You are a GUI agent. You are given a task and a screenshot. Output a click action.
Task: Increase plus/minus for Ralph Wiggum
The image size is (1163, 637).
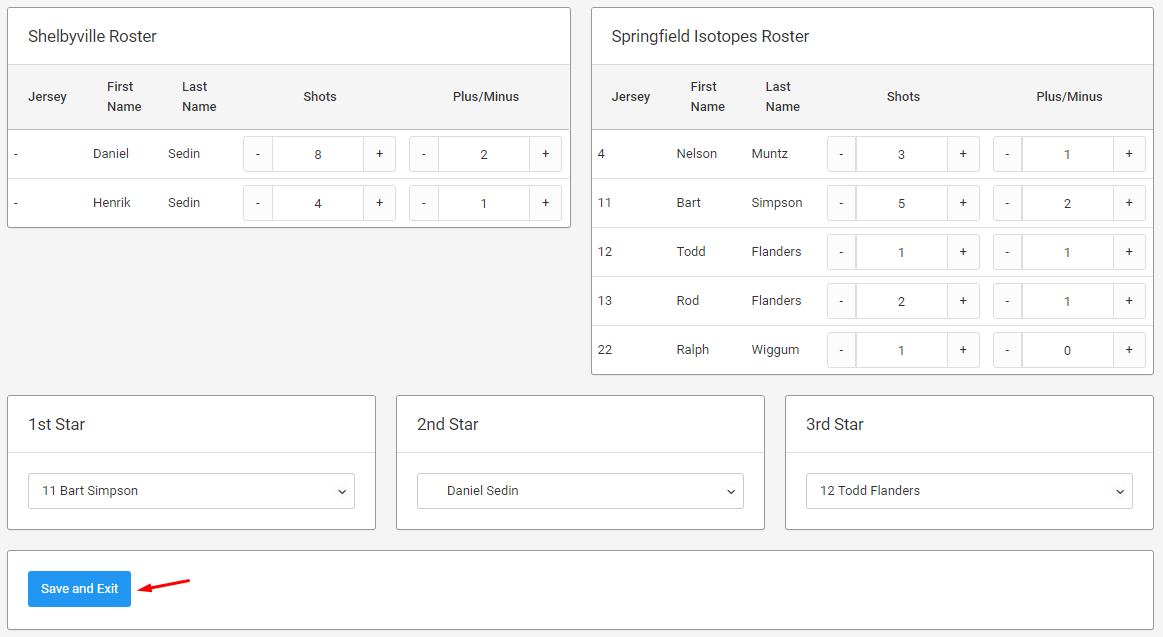pos(1129,350)
